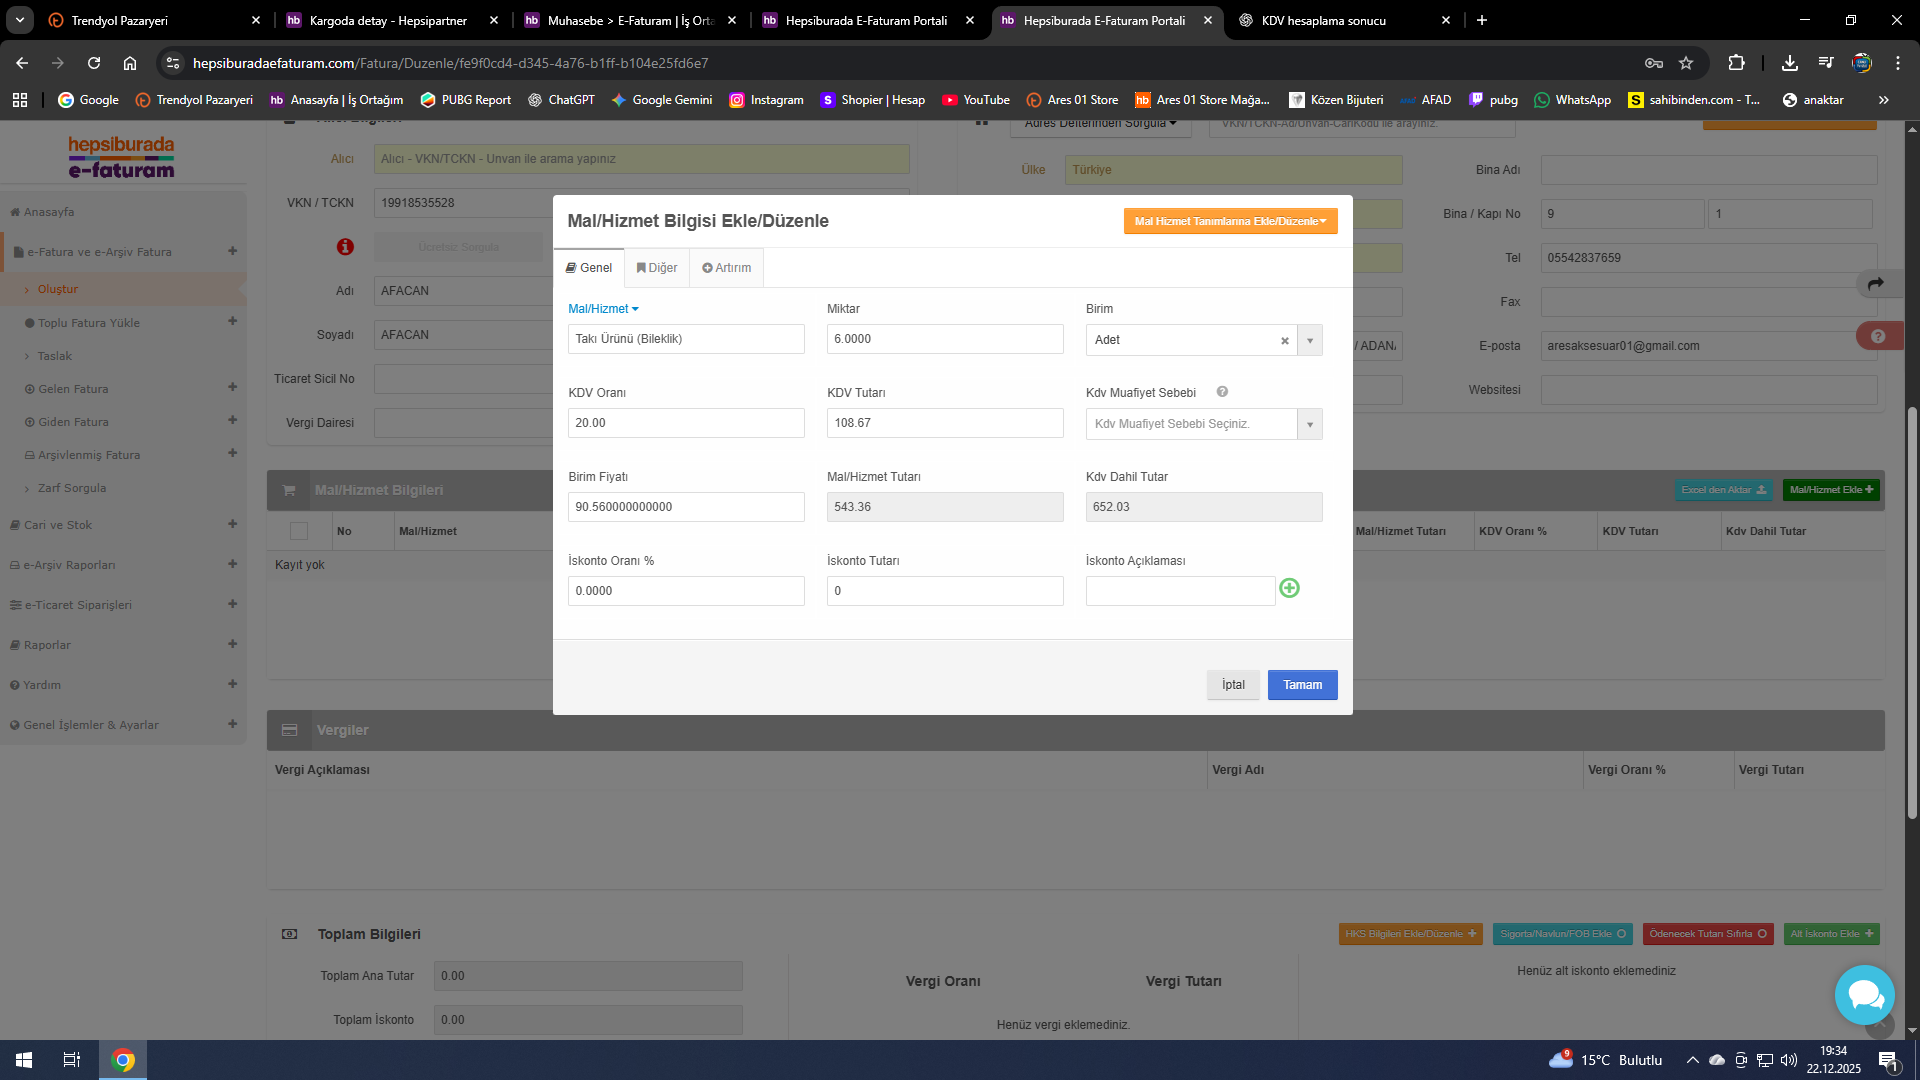Click the KDV Muafiyet Sebebi help icon

pyautogui.click(x=1222, y=392)
